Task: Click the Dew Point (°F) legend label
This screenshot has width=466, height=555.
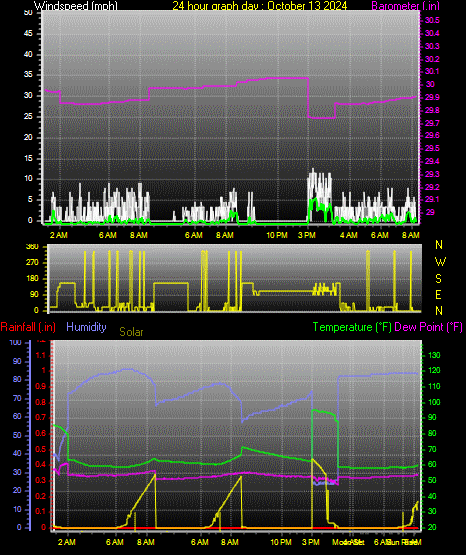Action: (428, 327)
